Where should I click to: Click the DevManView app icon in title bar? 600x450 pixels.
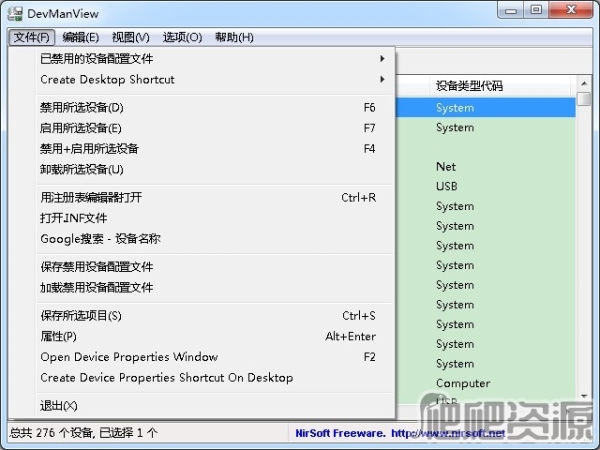15,11
